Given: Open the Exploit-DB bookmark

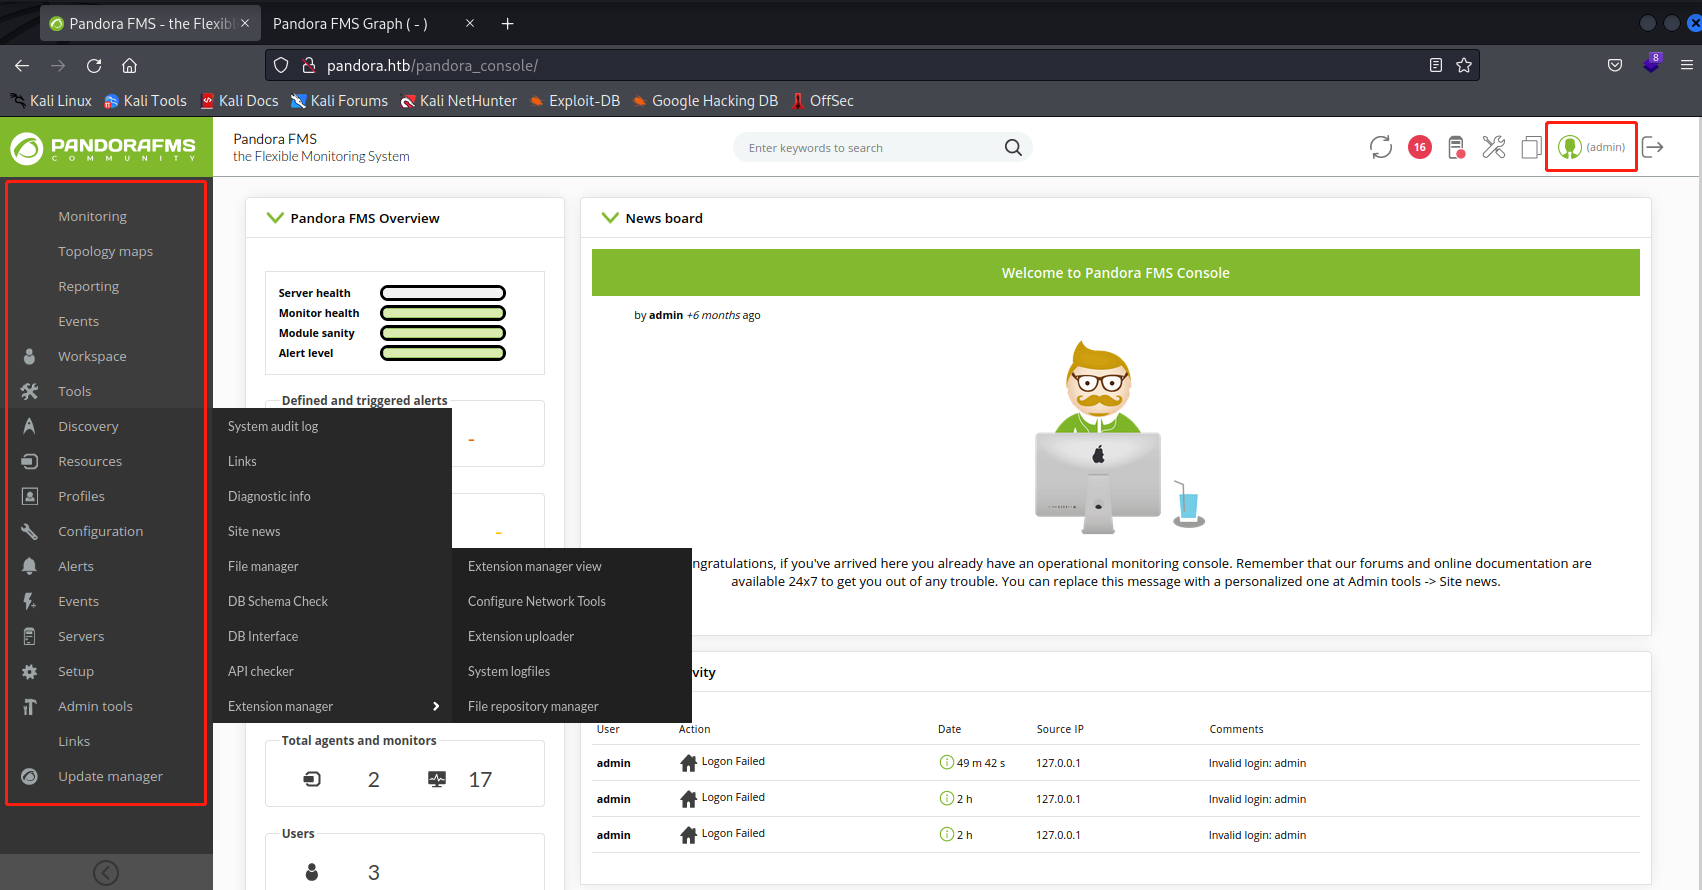Looking at the screenshot, I should [x=575, y=101].
